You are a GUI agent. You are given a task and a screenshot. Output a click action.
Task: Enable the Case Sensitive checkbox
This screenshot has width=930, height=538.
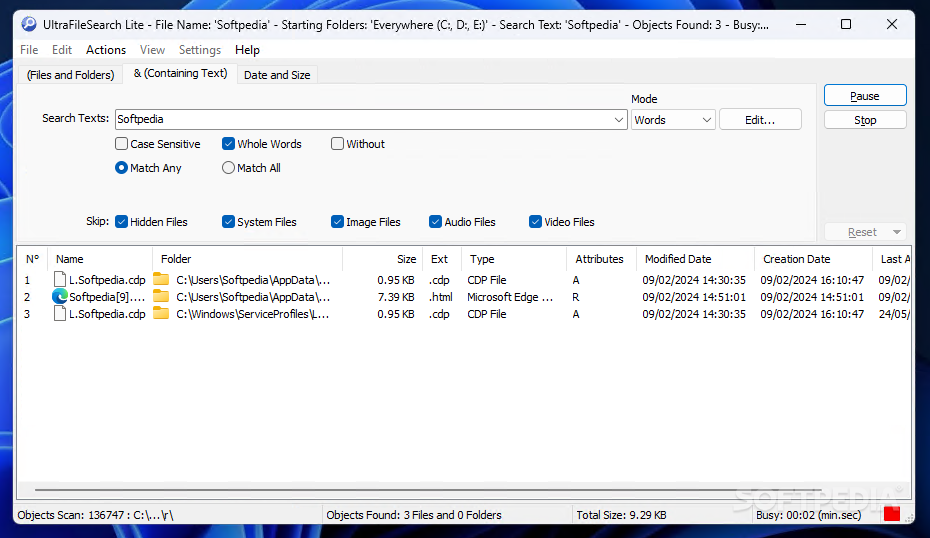pyautogui.click(x=122, y=144)
